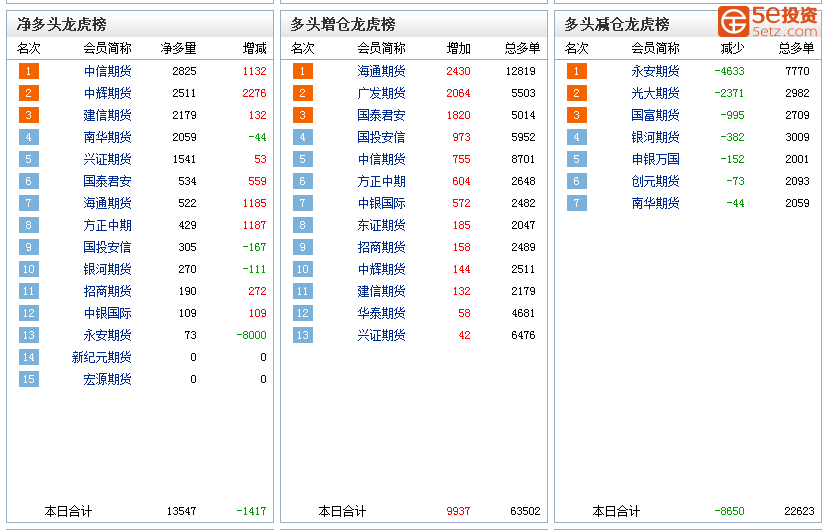
Task: Click the 净多量 column header
Action: (x=178, y=48)
